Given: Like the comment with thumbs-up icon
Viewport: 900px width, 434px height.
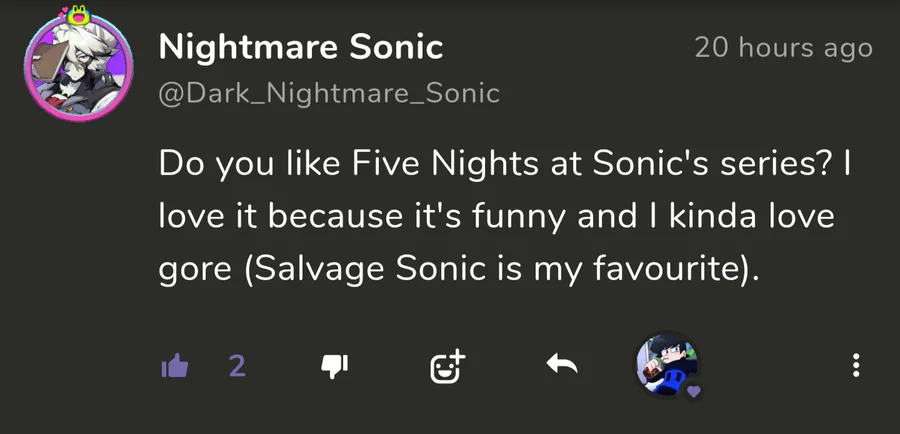Looking at the screenshot, I should coord(175,367).
